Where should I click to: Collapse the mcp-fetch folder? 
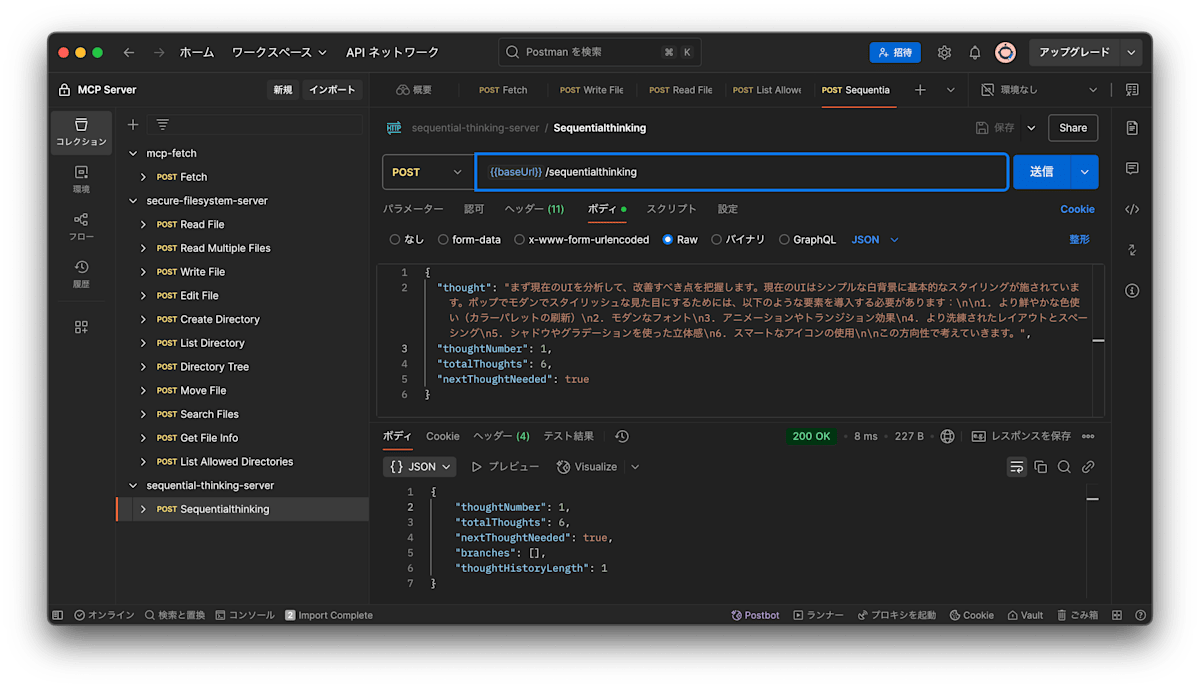pyautogui.click(x=134, y=153)
